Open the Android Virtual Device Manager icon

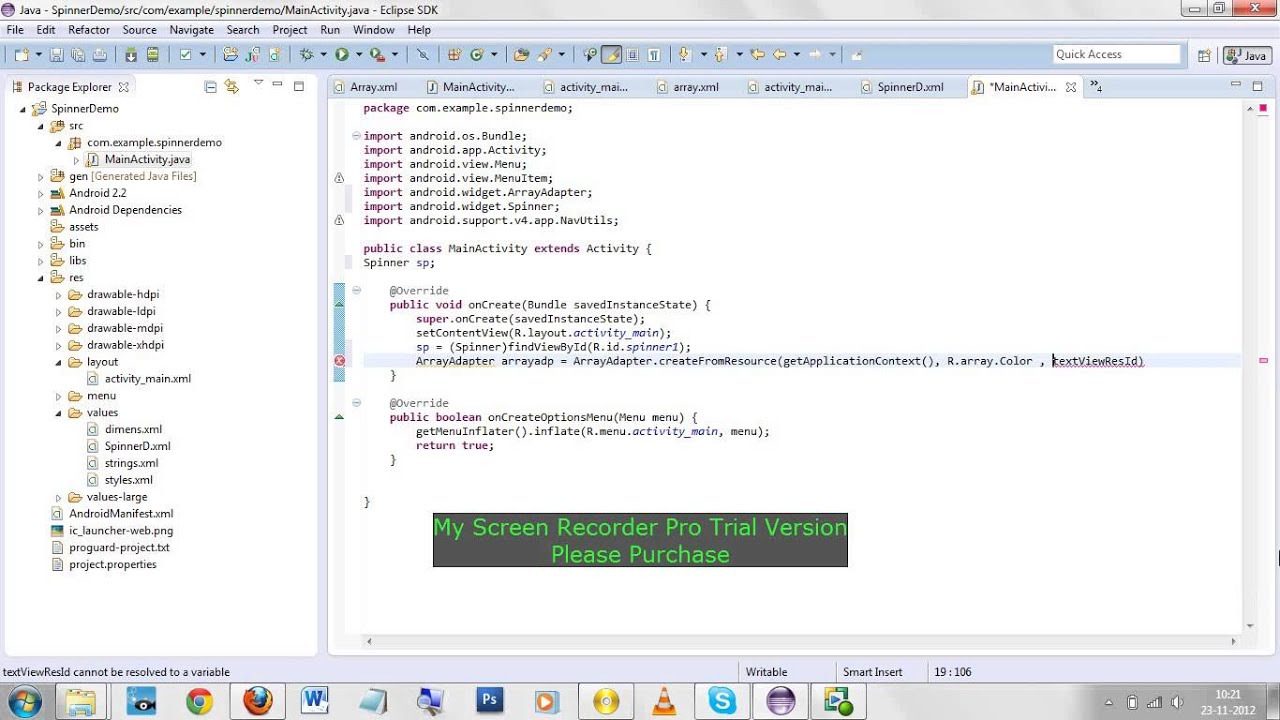(152, 55)
